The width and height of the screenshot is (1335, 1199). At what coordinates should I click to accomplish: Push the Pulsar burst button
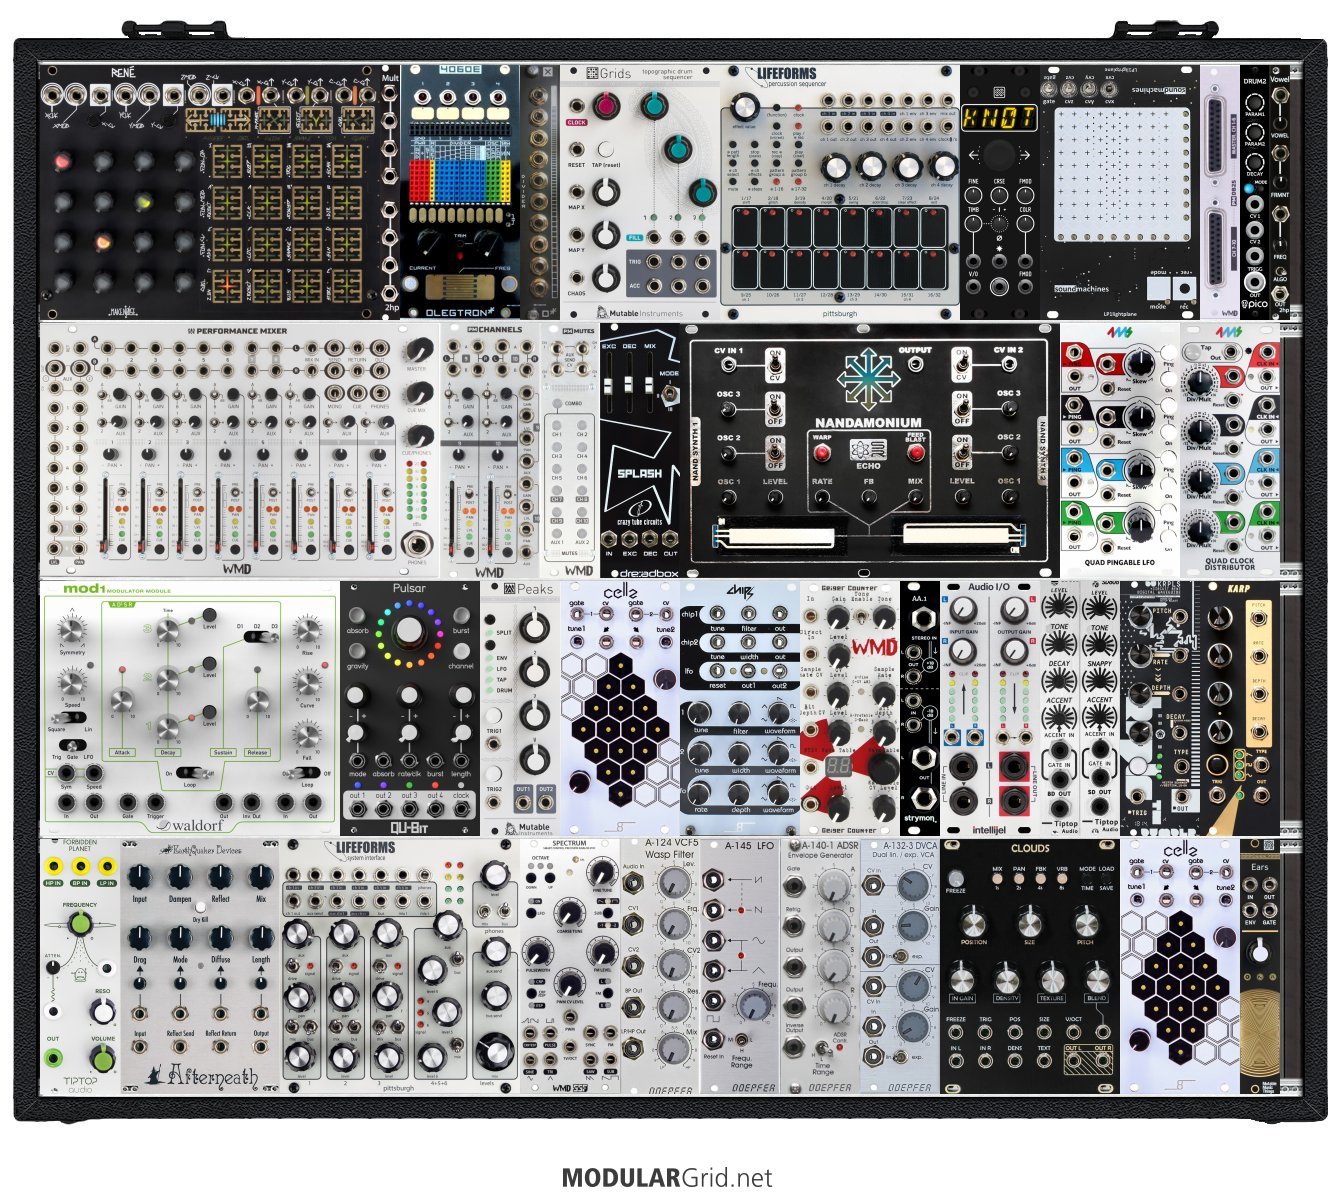pos(460,615)
